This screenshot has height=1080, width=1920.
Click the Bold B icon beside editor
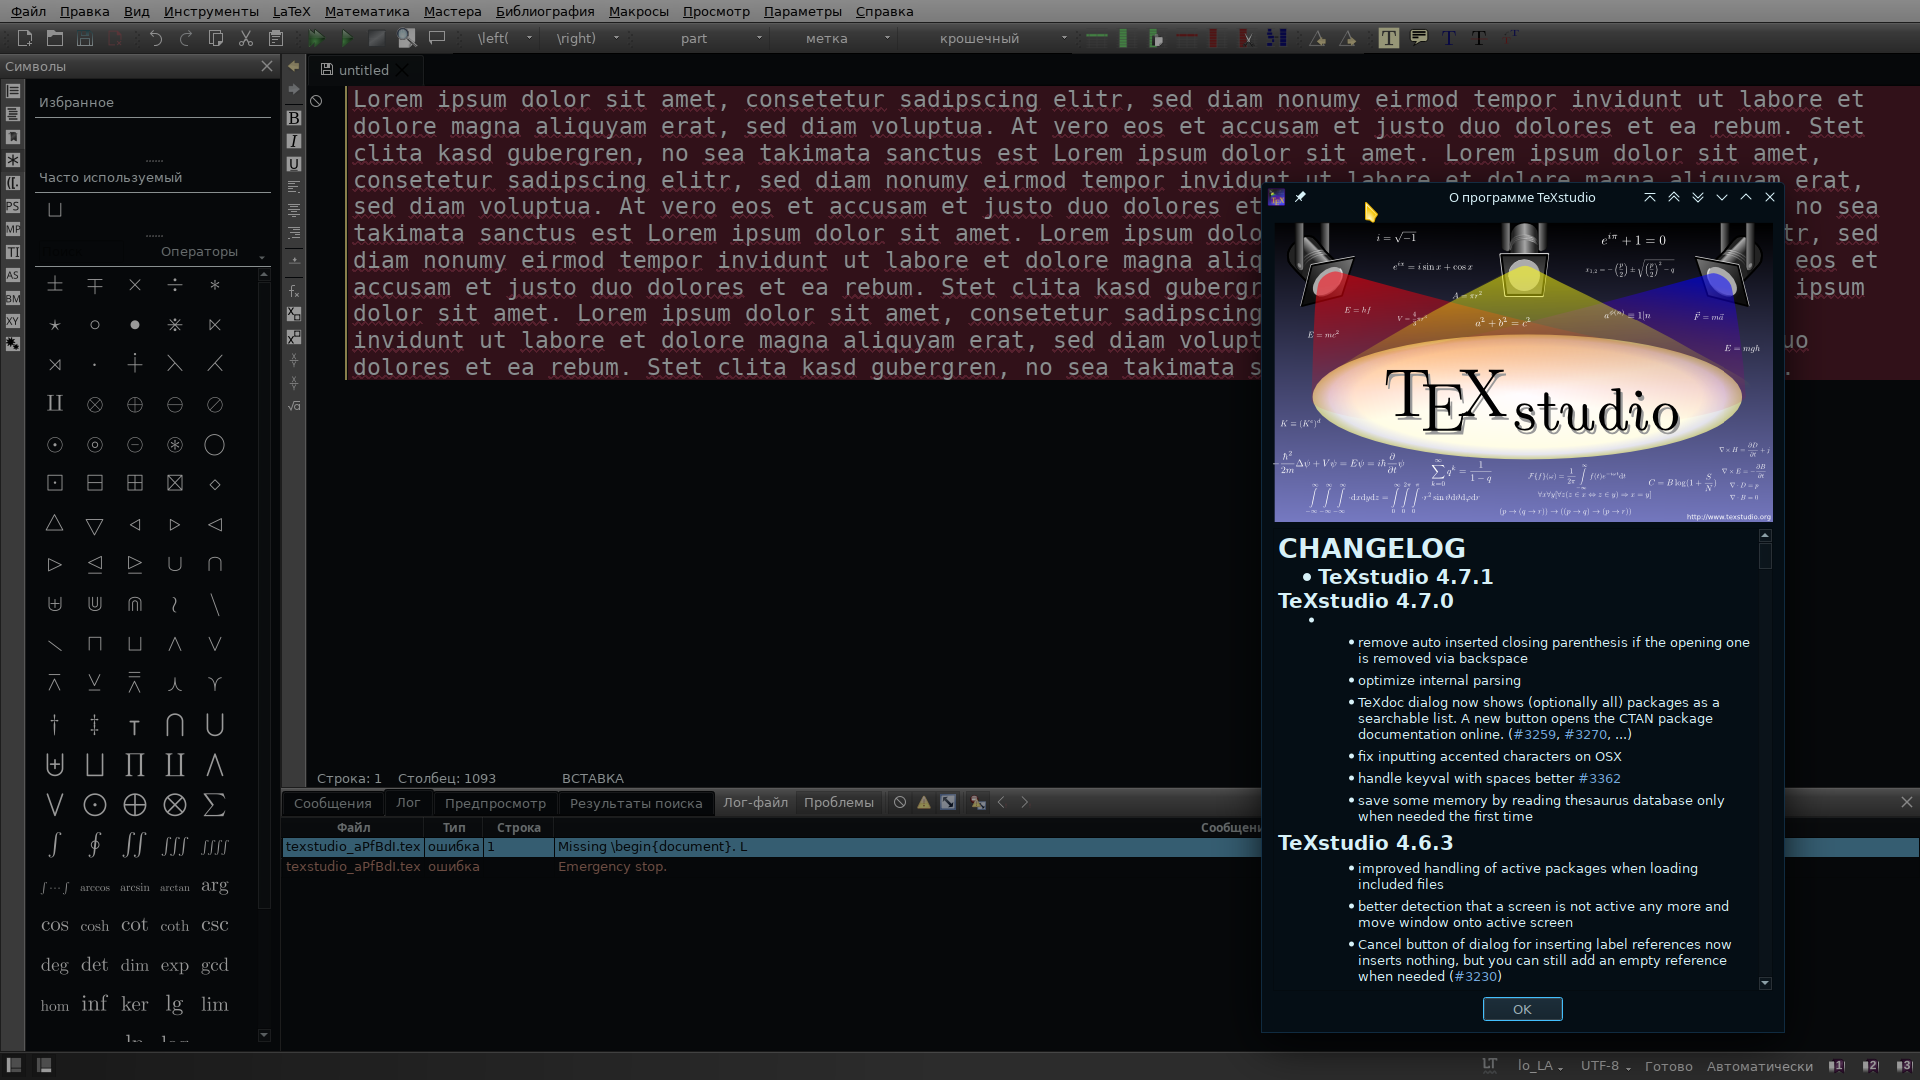point(294,118)
